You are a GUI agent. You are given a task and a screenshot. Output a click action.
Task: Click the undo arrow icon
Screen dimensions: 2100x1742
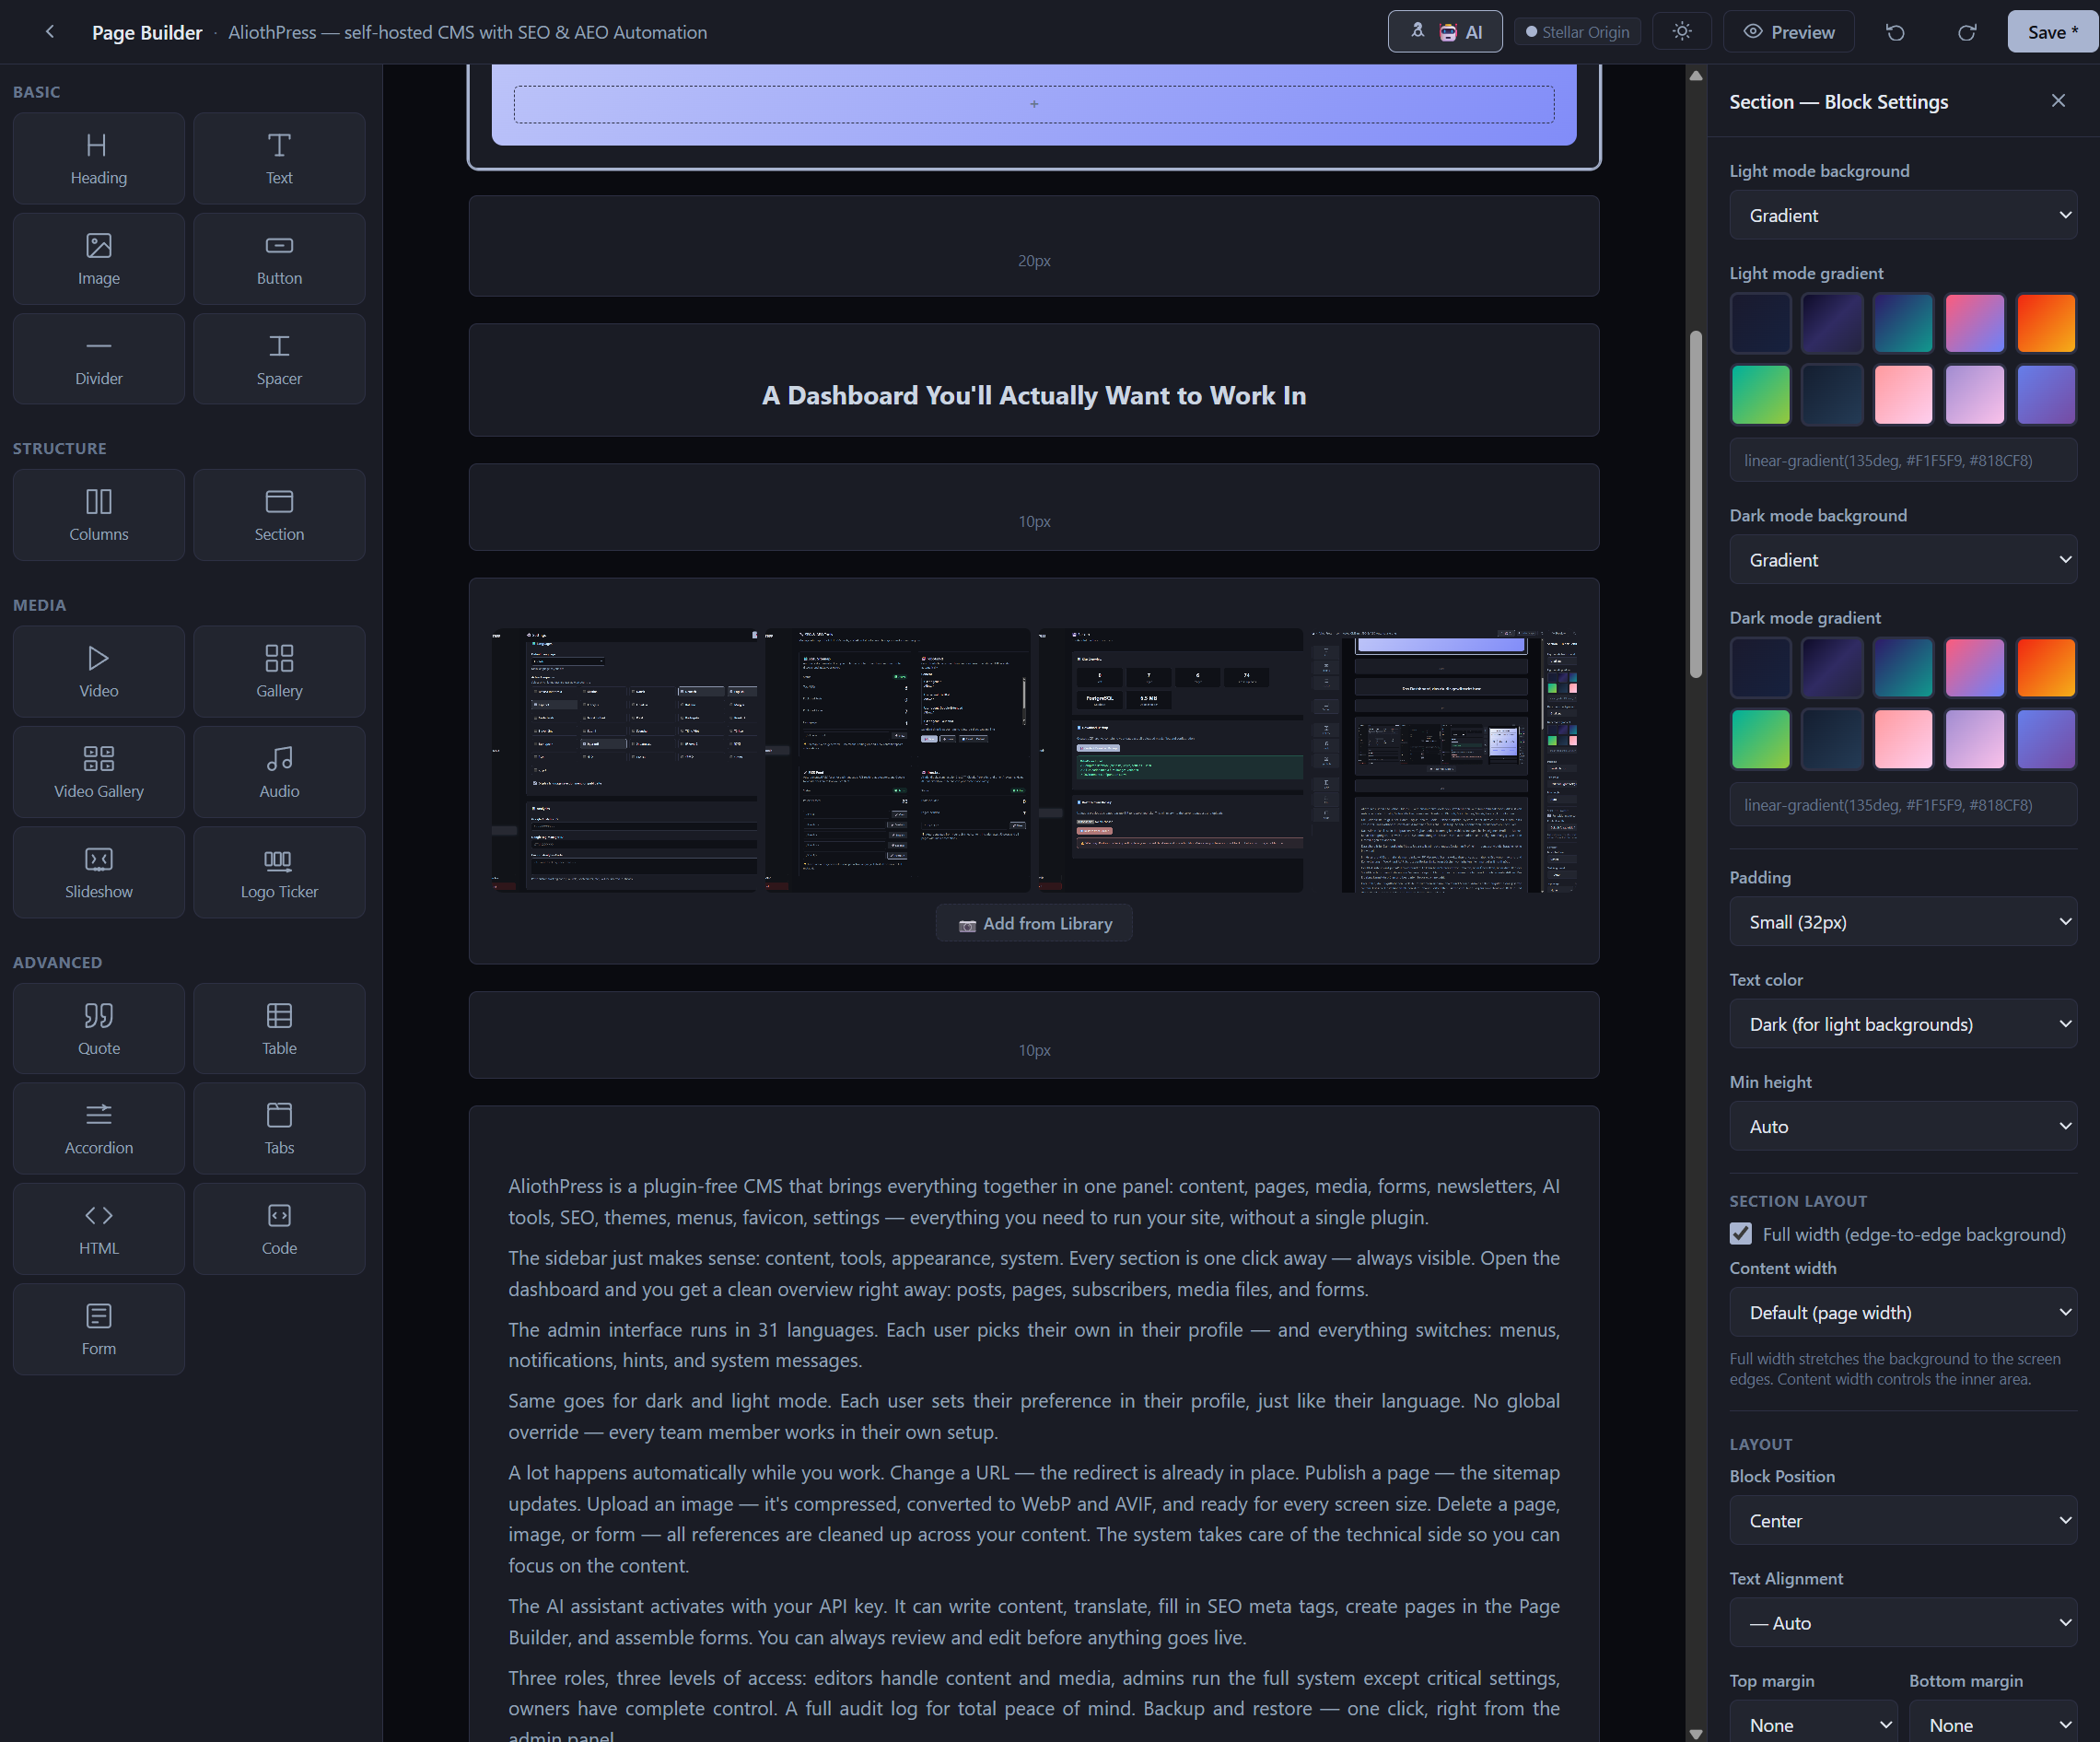(x=1894, y=32)
